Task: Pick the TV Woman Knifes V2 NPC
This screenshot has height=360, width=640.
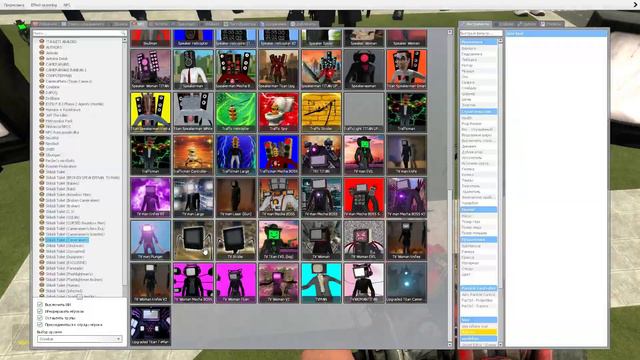Action: pos(151,282)
